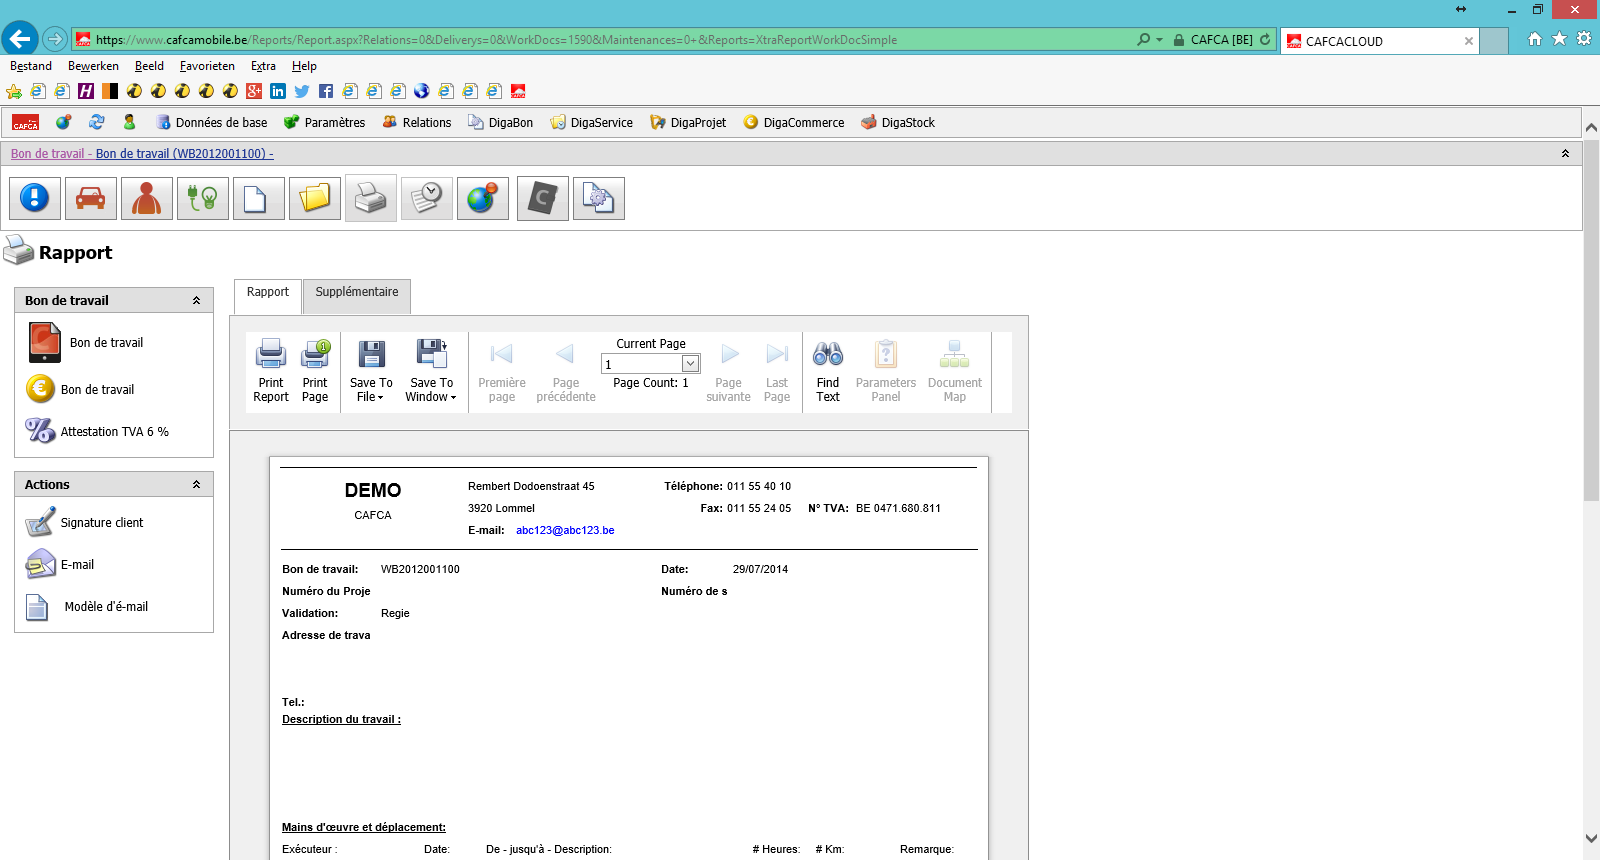Open Save To Window dropdown
Screen dimensions: 1600x860
click(x=431, y=371)
